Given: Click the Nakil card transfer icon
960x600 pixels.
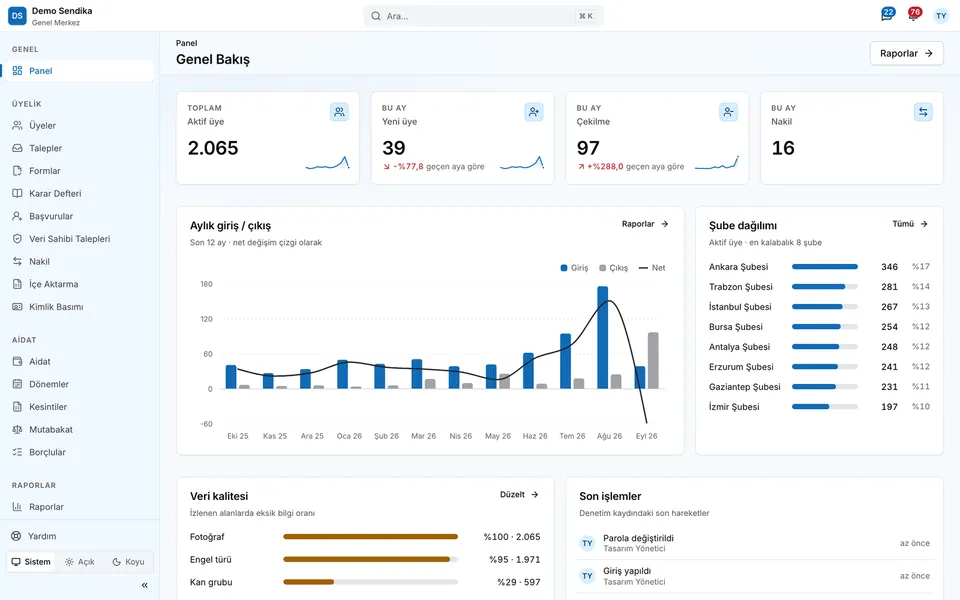Looking at the screenshot, I should 923,112.
